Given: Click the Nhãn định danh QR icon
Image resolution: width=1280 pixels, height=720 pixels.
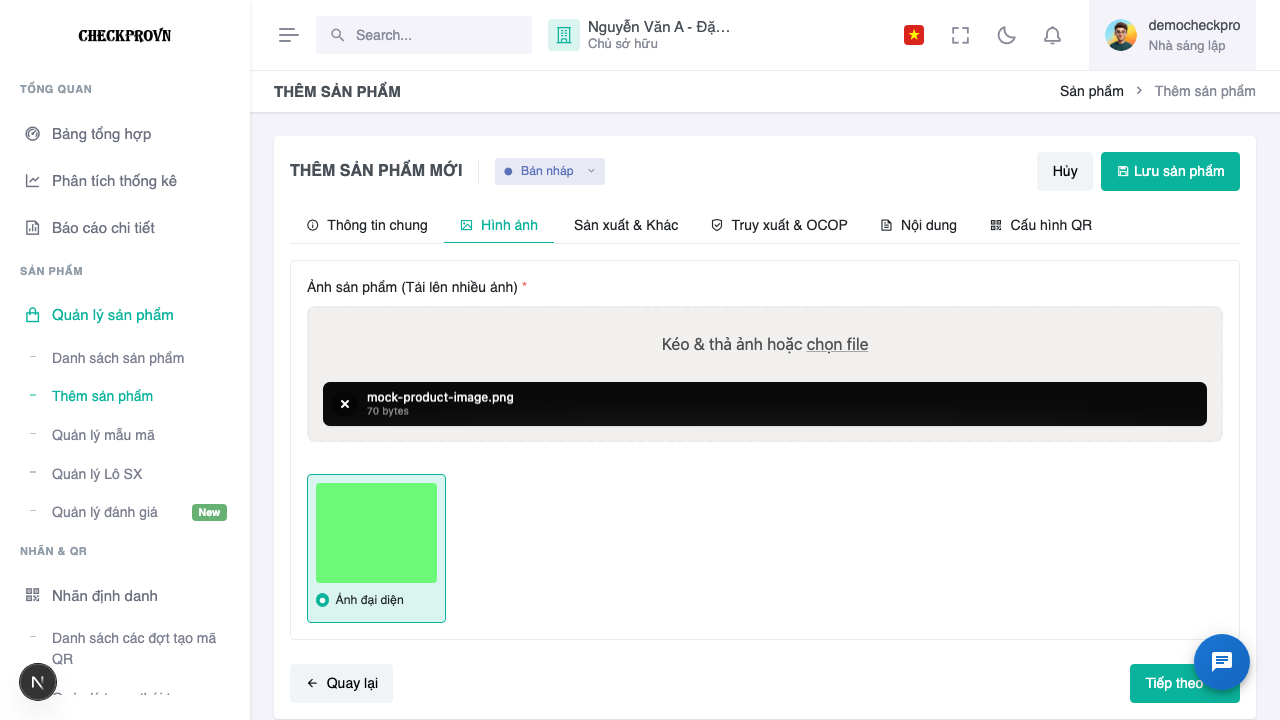Looking at the screenshot, I should point(32,596).
